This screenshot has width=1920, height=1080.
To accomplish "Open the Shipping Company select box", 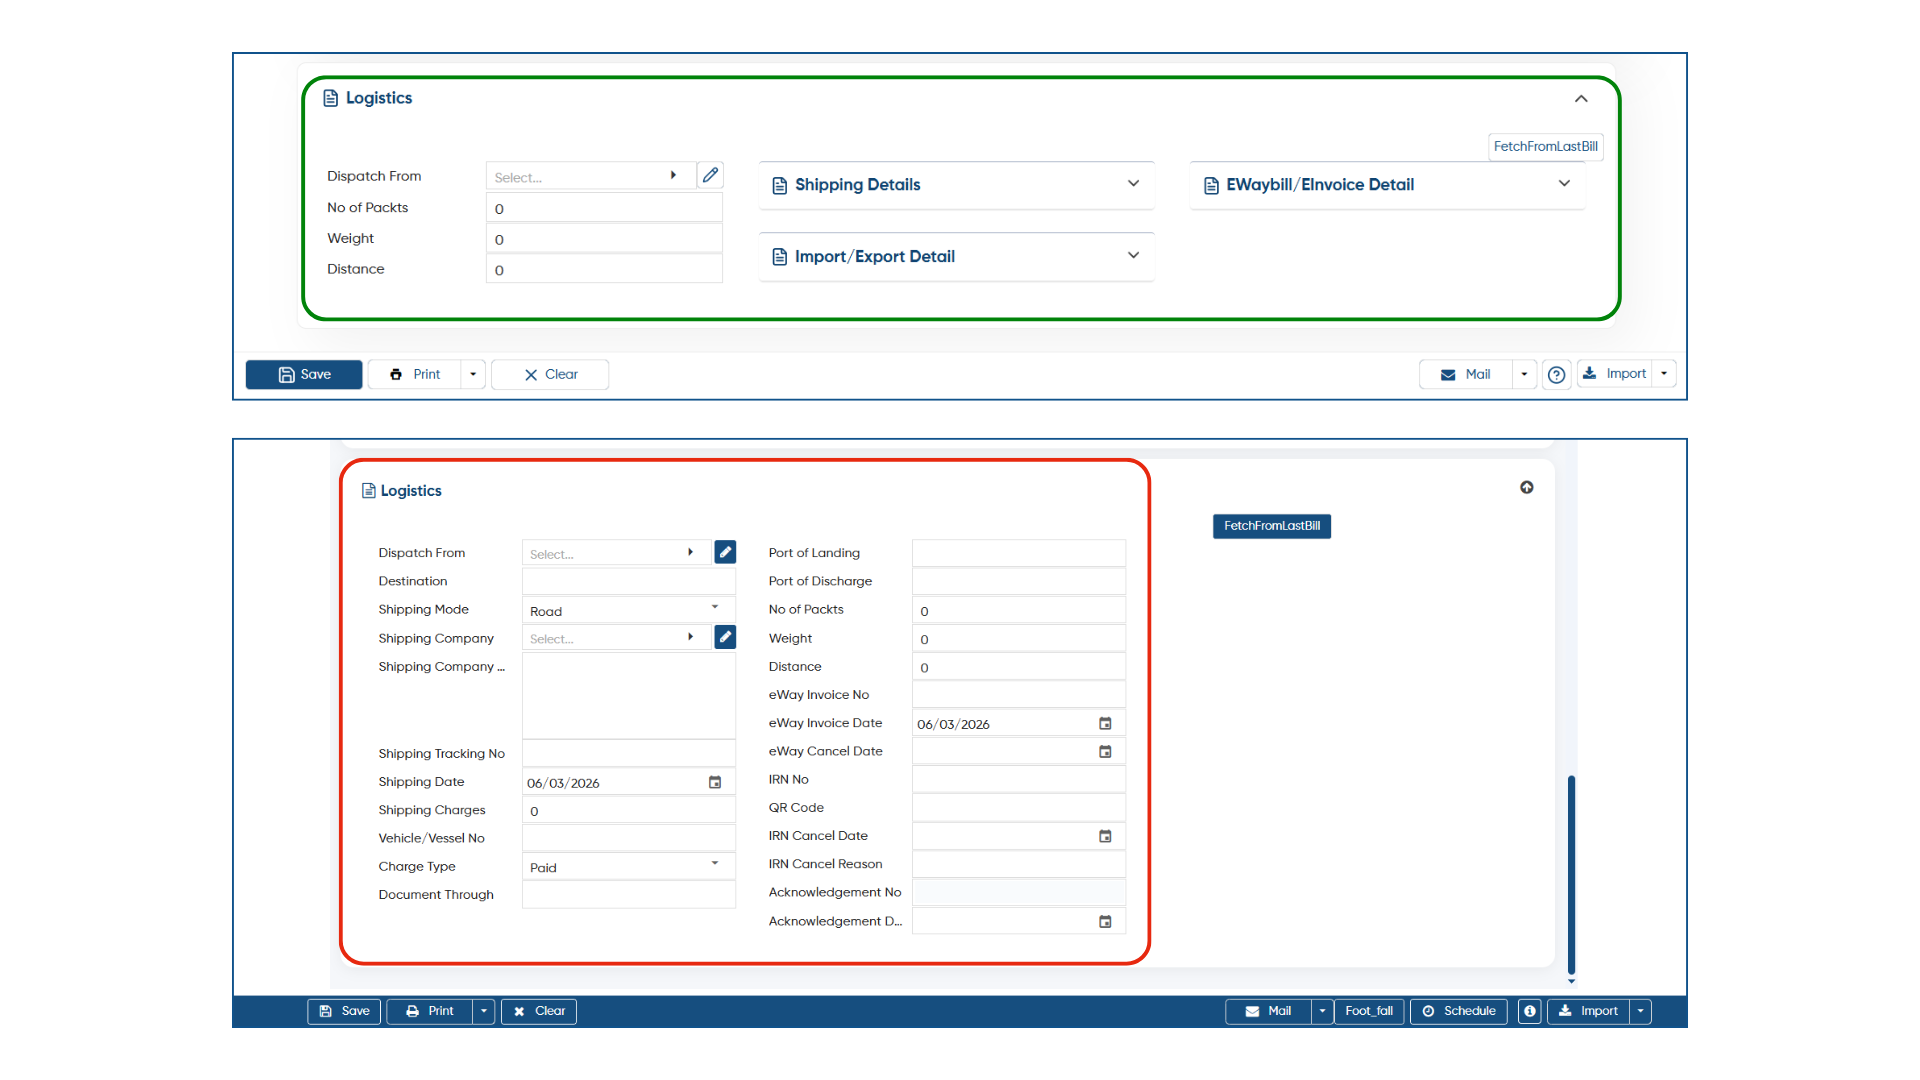I will pos(616,638).
